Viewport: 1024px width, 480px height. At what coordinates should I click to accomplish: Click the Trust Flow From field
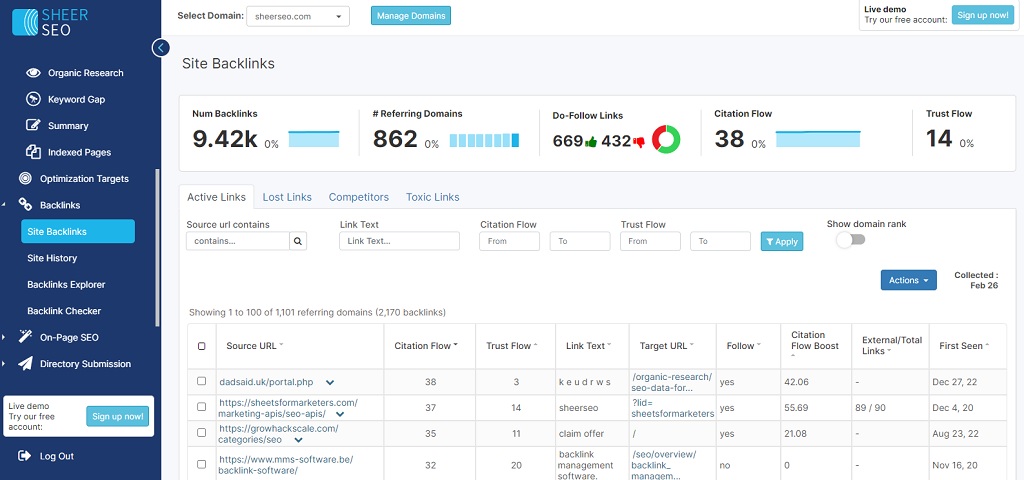click(x=650, y=241)
